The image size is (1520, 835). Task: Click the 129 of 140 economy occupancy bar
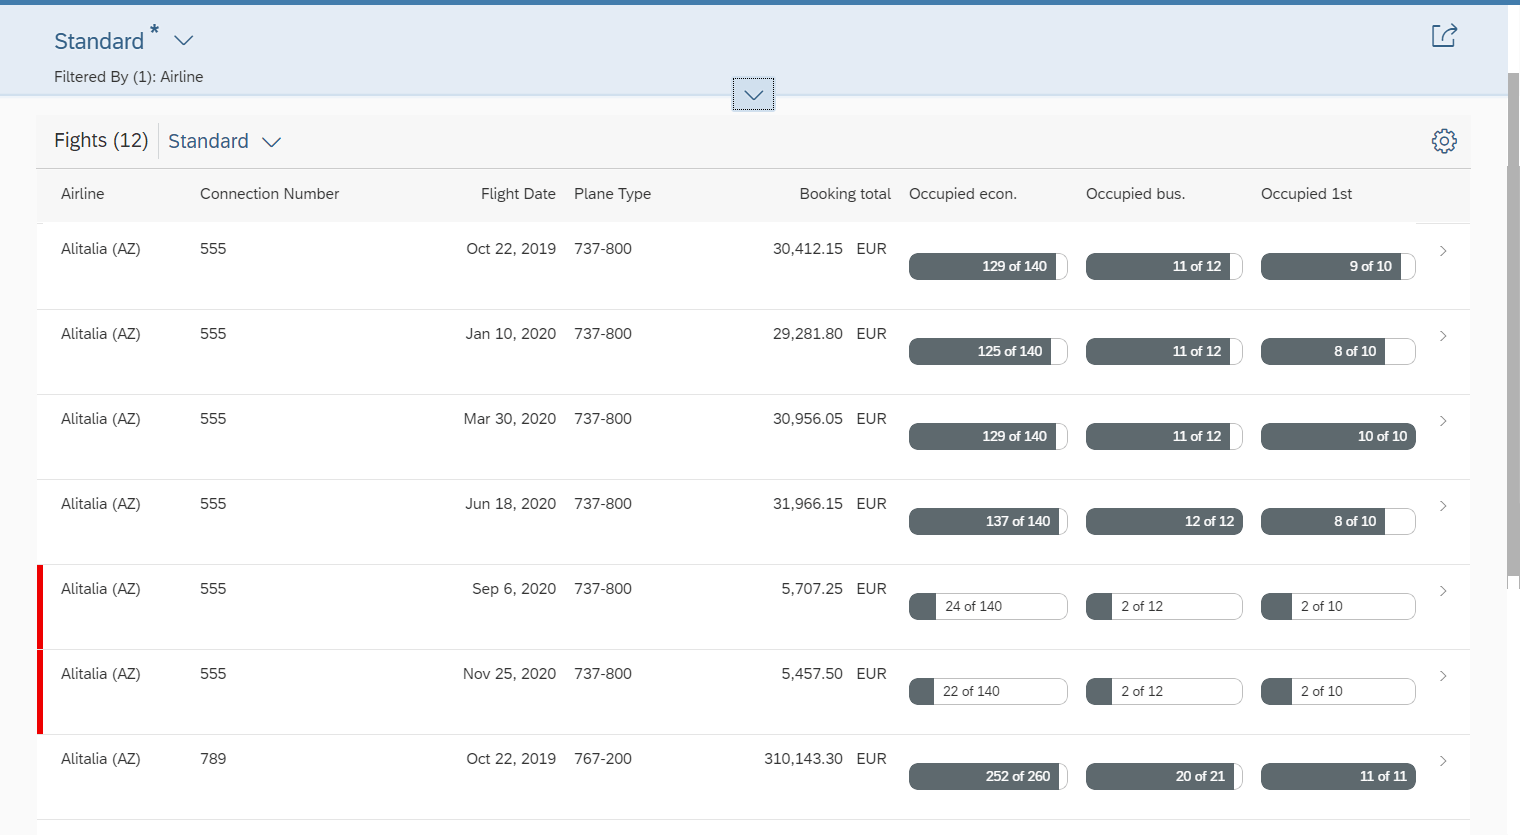coord(988,266)
